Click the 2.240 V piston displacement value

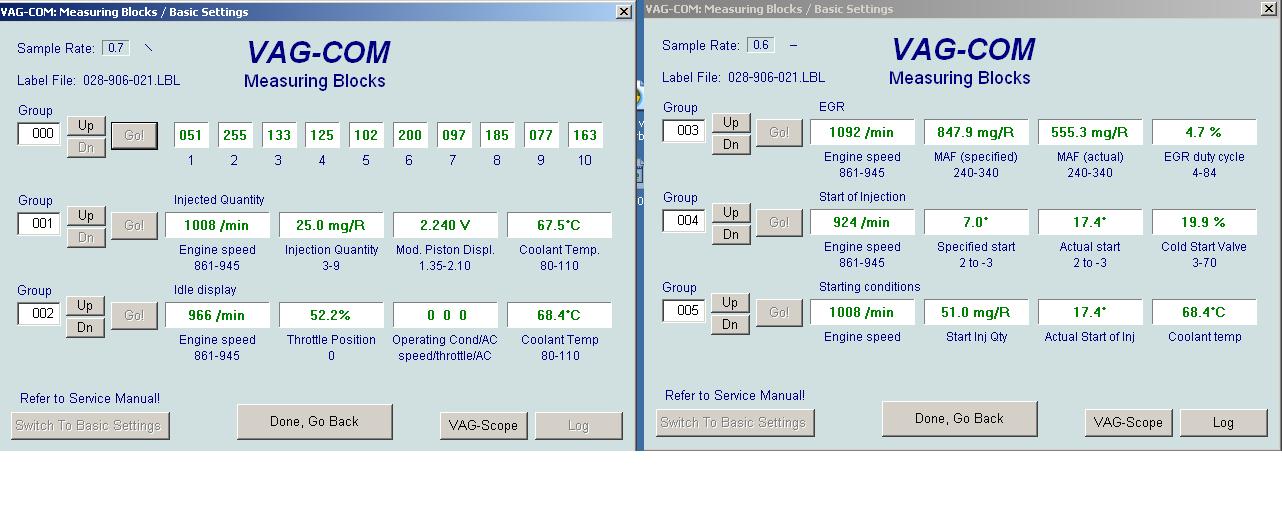click(x=446, y=225)
